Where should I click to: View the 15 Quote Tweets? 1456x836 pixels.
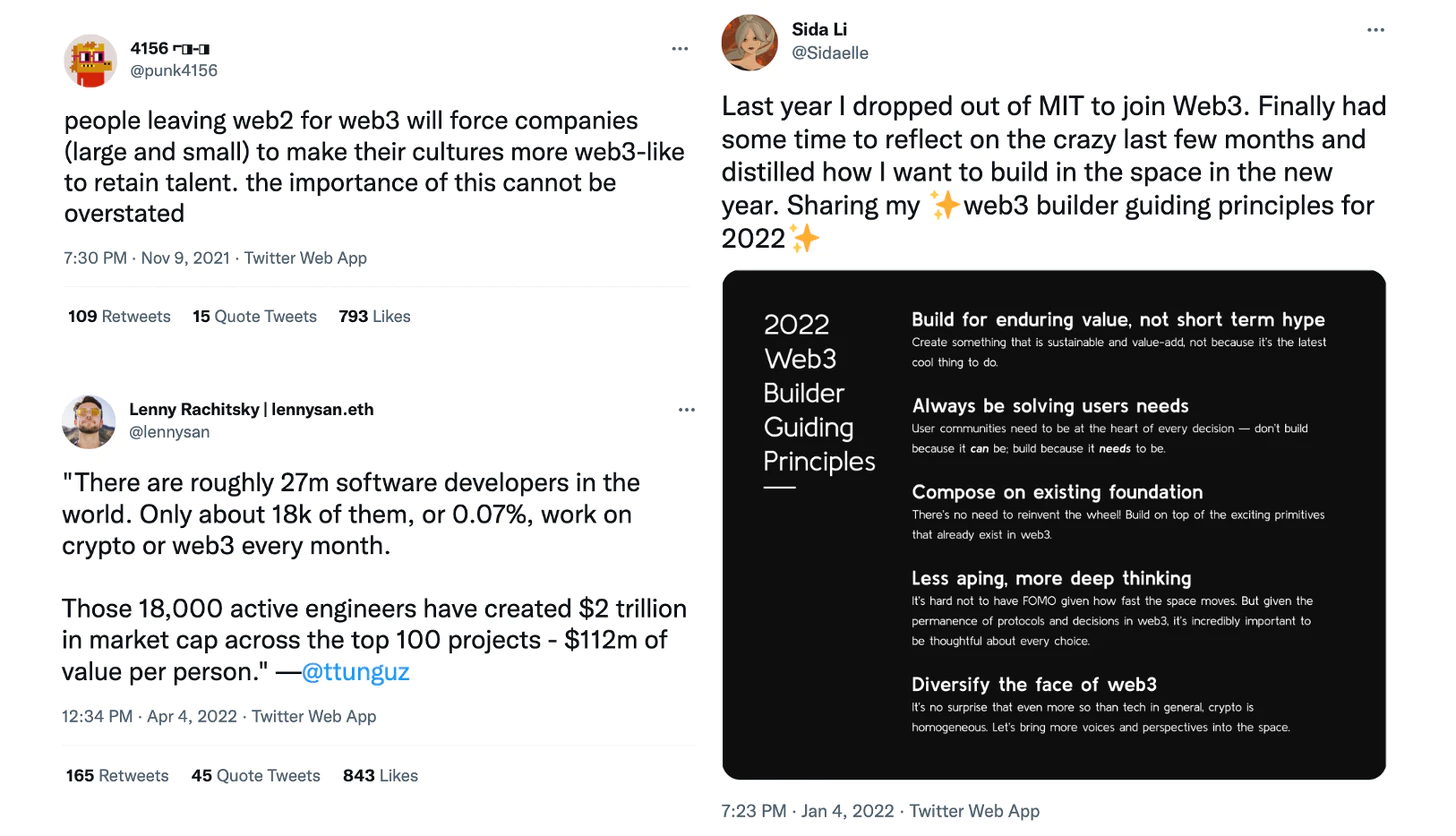click(x=255, y=316)
